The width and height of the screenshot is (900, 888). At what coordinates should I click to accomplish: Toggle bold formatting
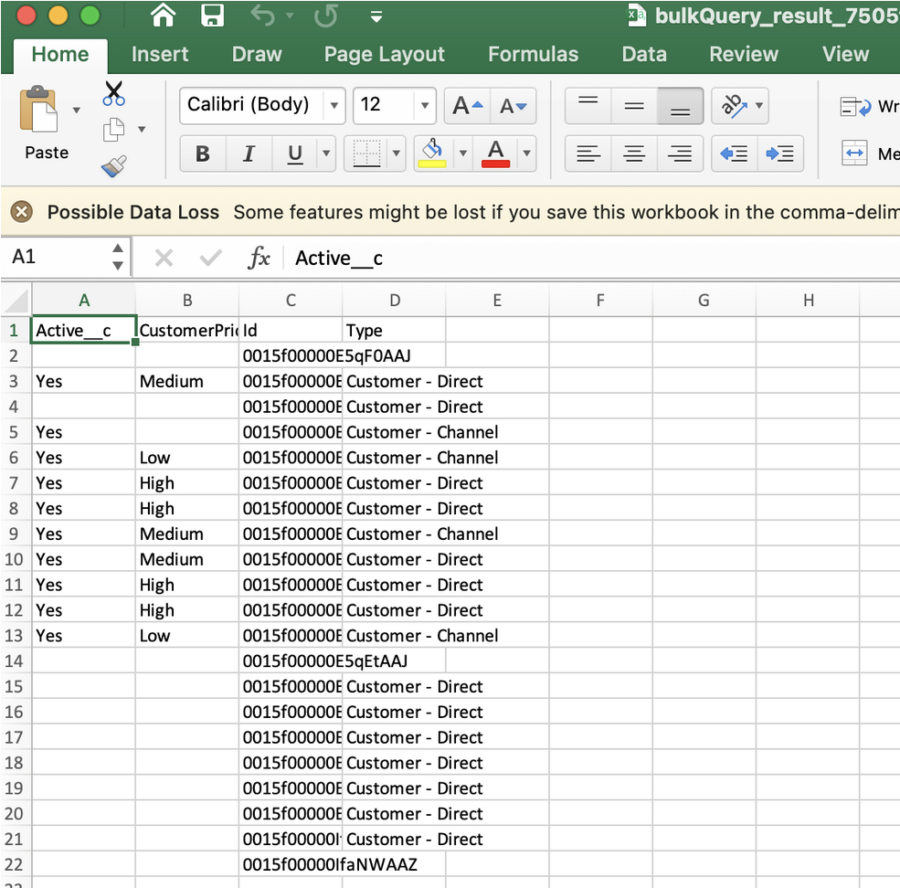[203, 154]
